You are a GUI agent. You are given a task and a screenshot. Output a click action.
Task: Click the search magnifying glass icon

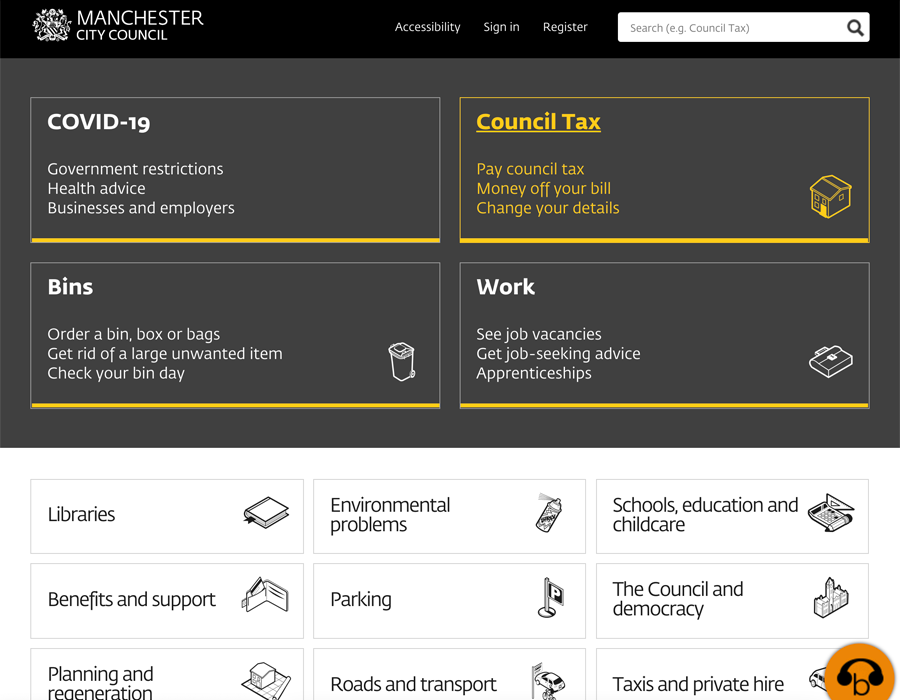pos(855,28)
